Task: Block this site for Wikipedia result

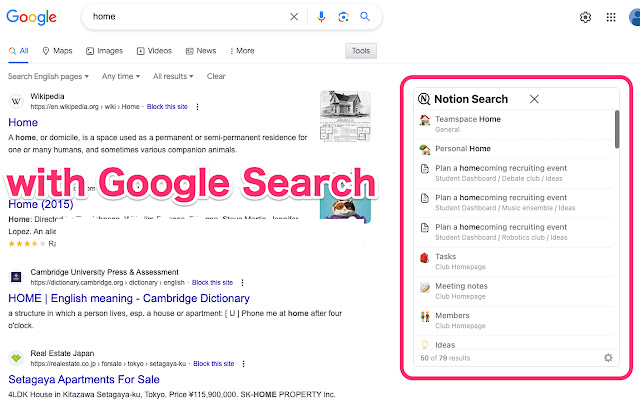Action: pos(167,107)
